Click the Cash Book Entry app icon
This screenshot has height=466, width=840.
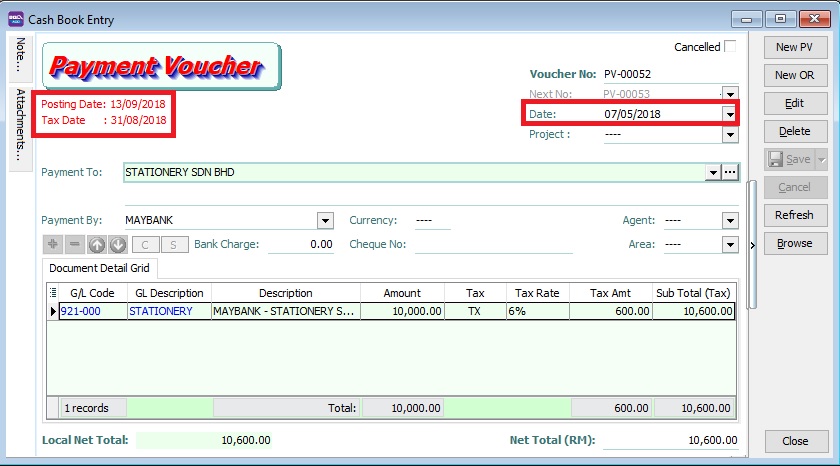pos(16,19)
